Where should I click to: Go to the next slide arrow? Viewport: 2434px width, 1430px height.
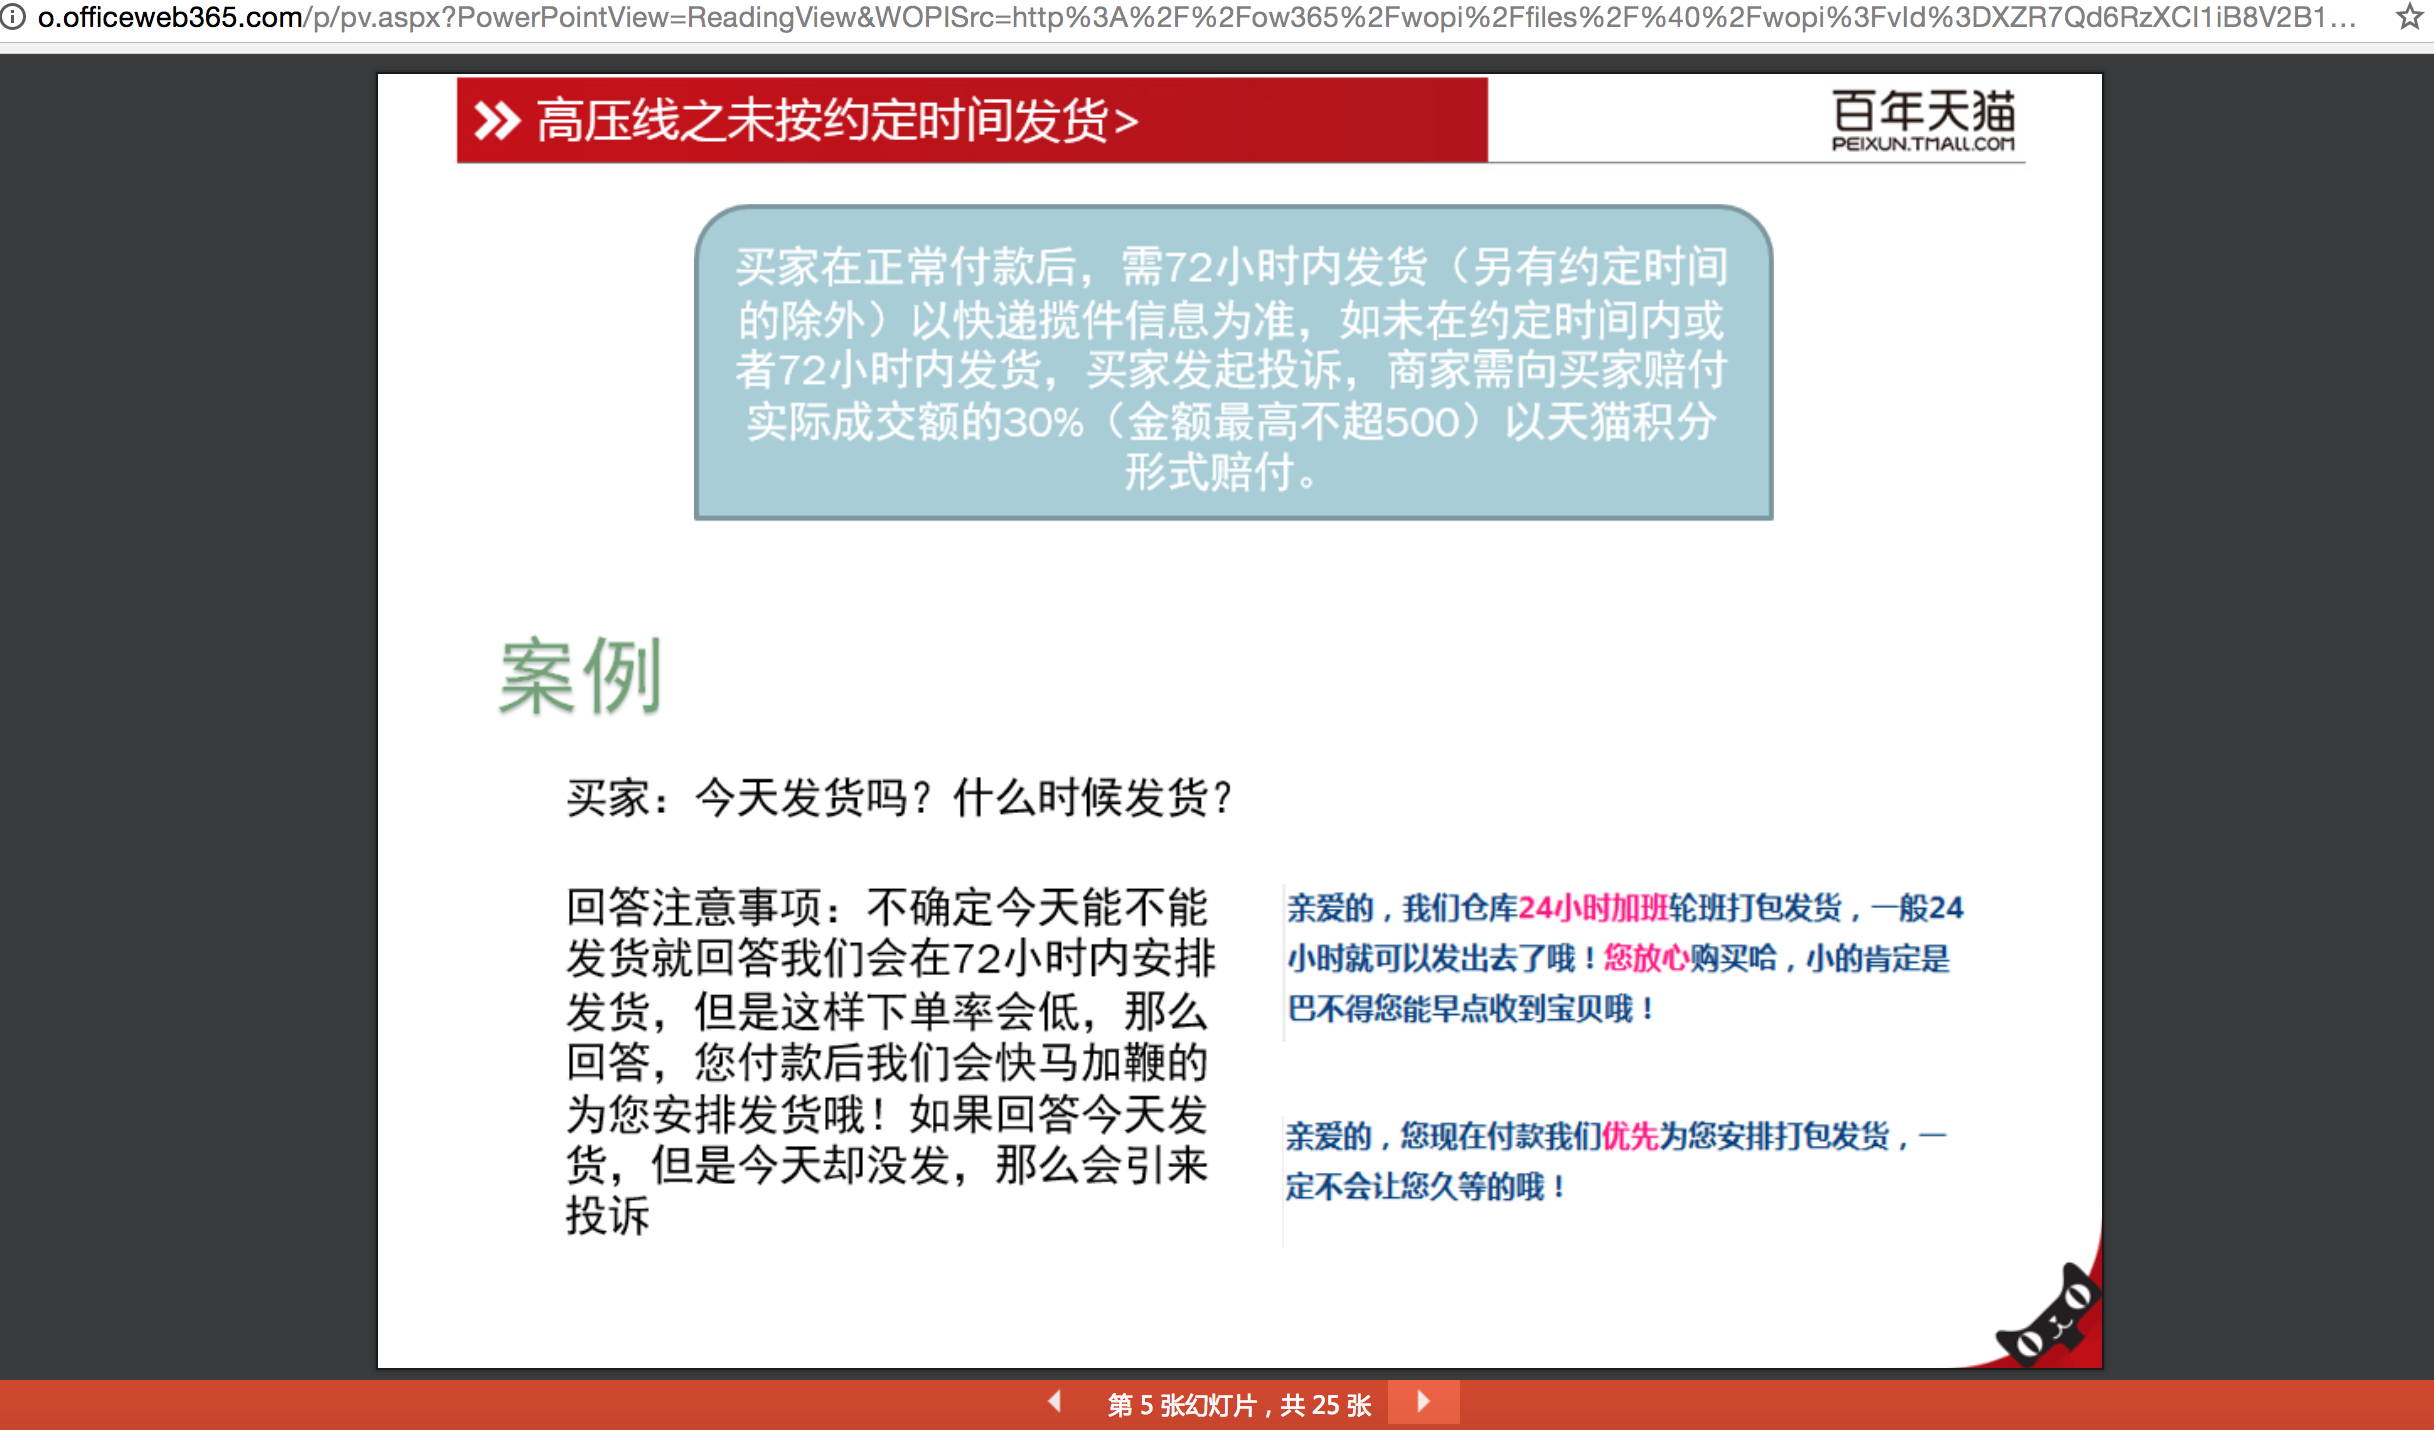click(1424, 1402)
